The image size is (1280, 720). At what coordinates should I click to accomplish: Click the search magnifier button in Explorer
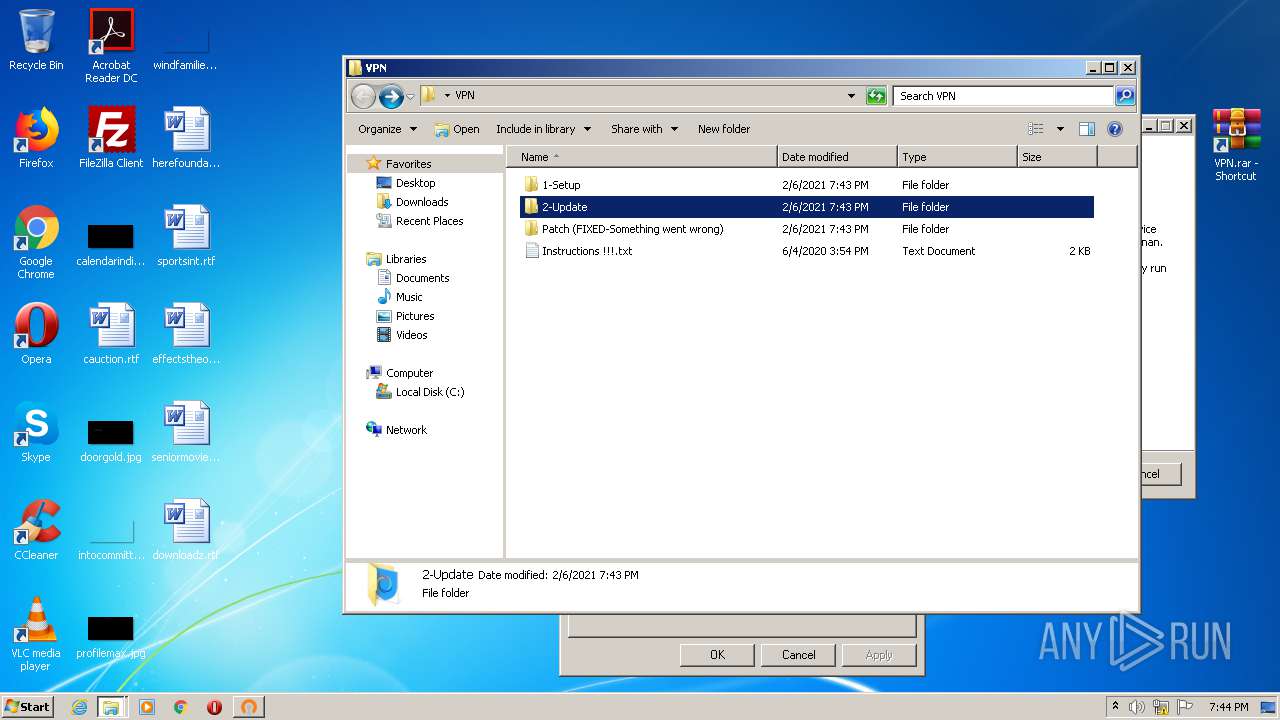1125,96
